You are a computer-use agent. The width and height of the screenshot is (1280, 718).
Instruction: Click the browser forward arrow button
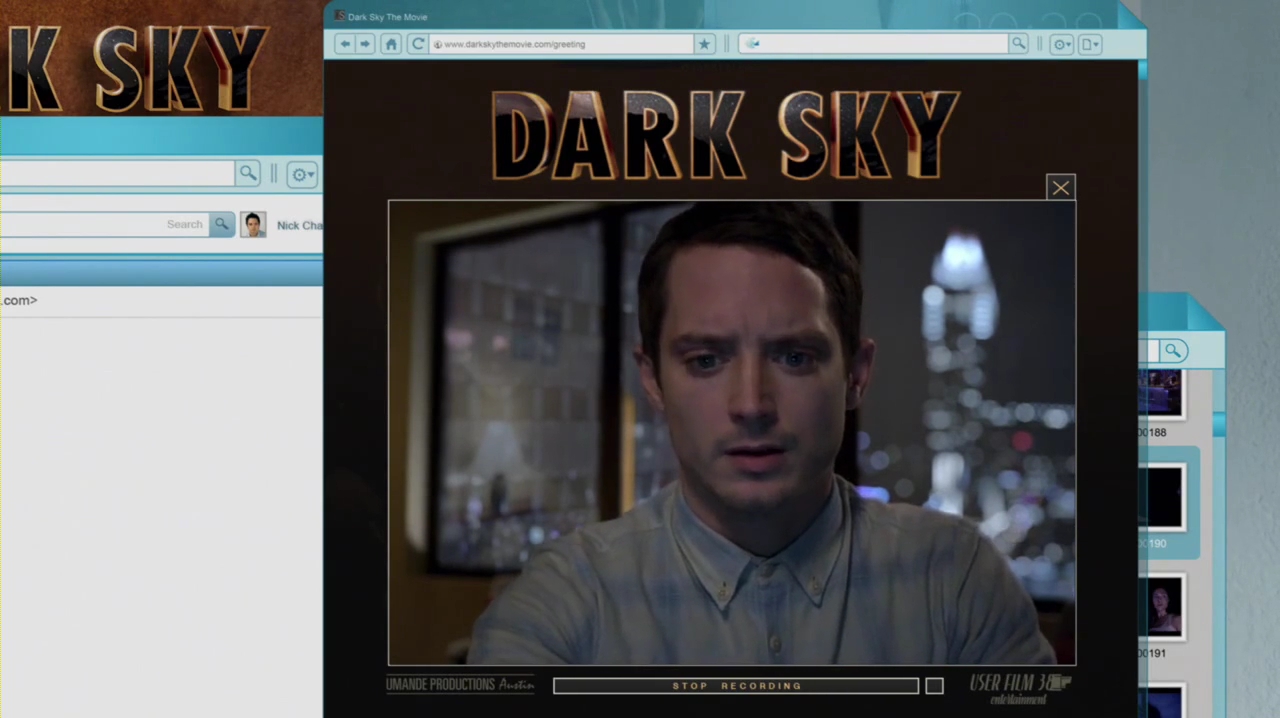[365, 44]
